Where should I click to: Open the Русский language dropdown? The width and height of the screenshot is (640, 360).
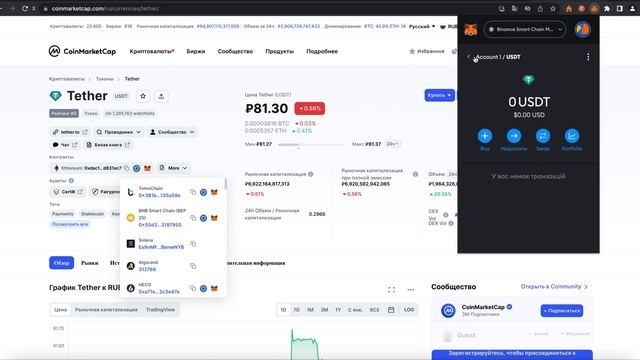(x=422, y=27)
